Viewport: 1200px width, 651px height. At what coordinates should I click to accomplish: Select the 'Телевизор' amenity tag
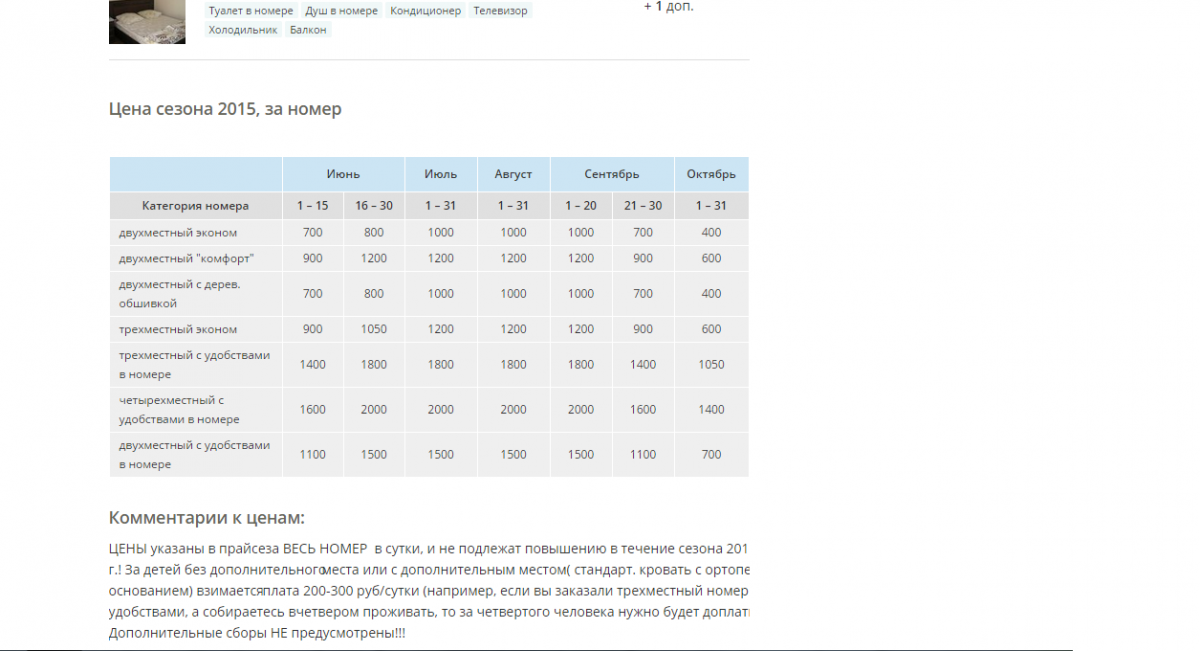500,11
